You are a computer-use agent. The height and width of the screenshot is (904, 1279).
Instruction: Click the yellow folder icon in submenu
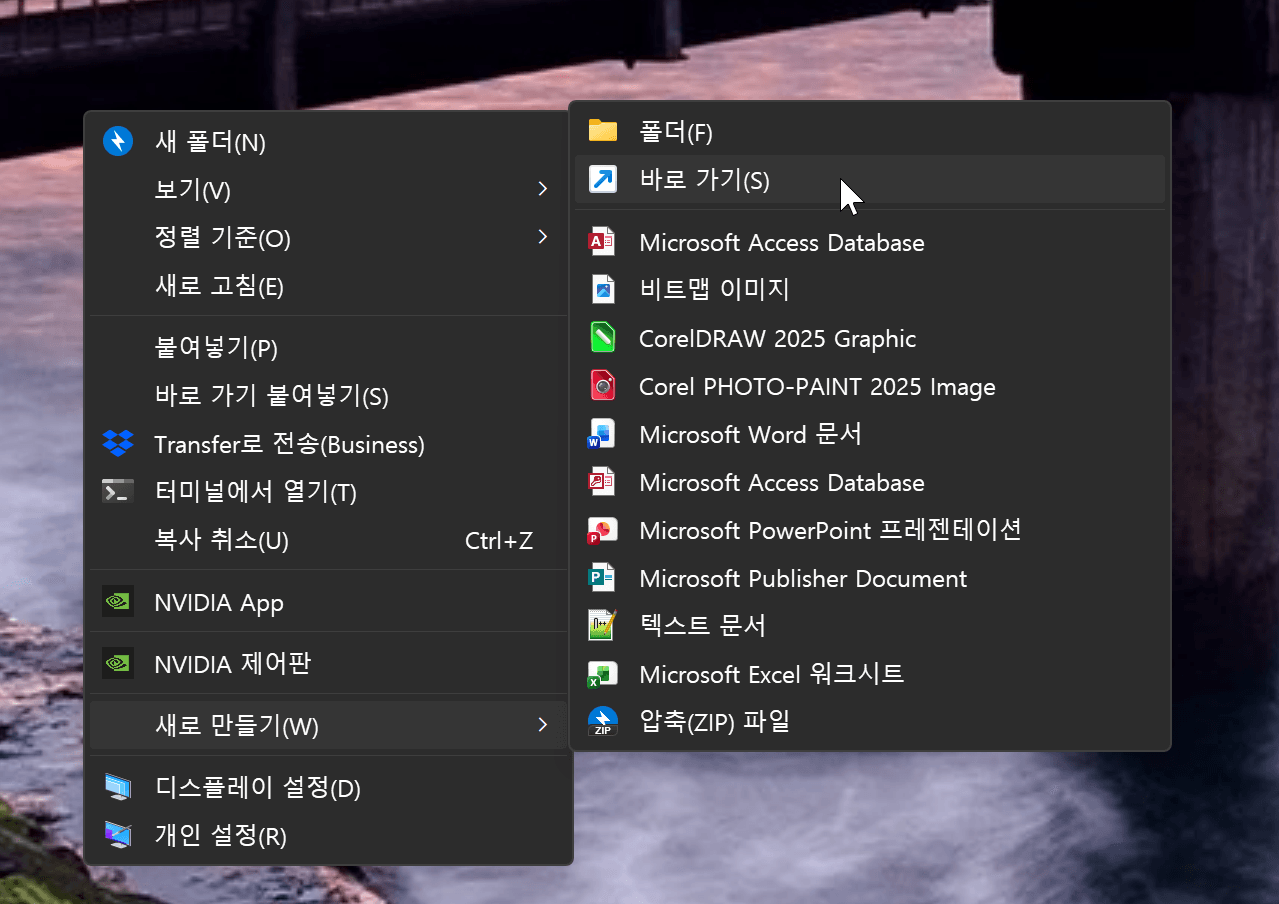(603, 131)
